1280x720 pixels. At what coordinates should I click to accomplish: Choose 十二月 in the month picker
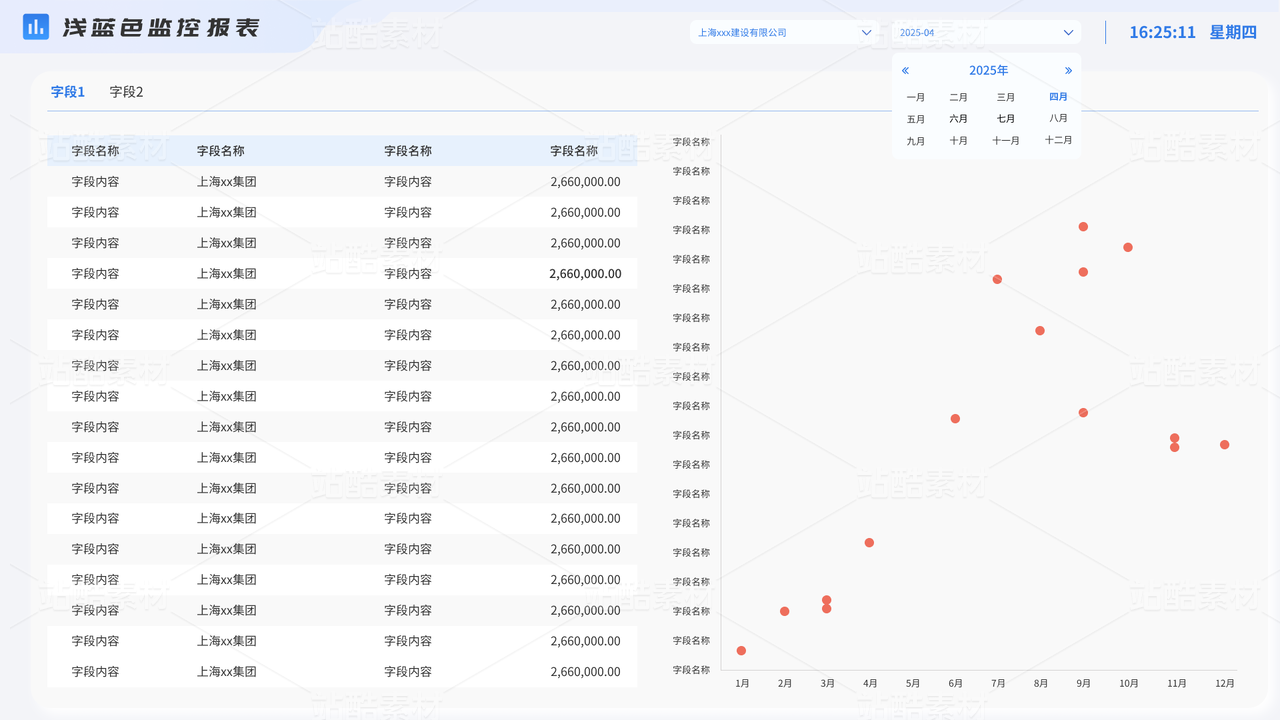[x=1058, y=140]
